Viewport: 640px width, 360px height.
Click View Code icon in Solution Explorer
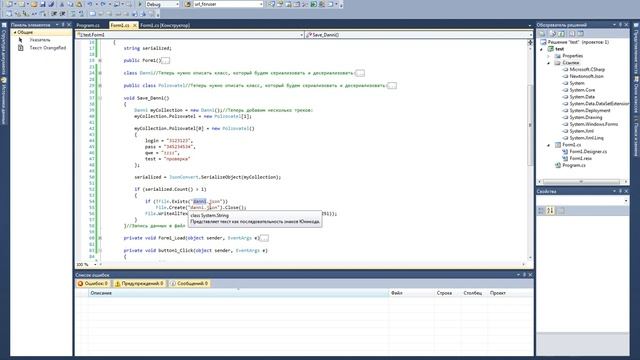(x=572, y=33)
